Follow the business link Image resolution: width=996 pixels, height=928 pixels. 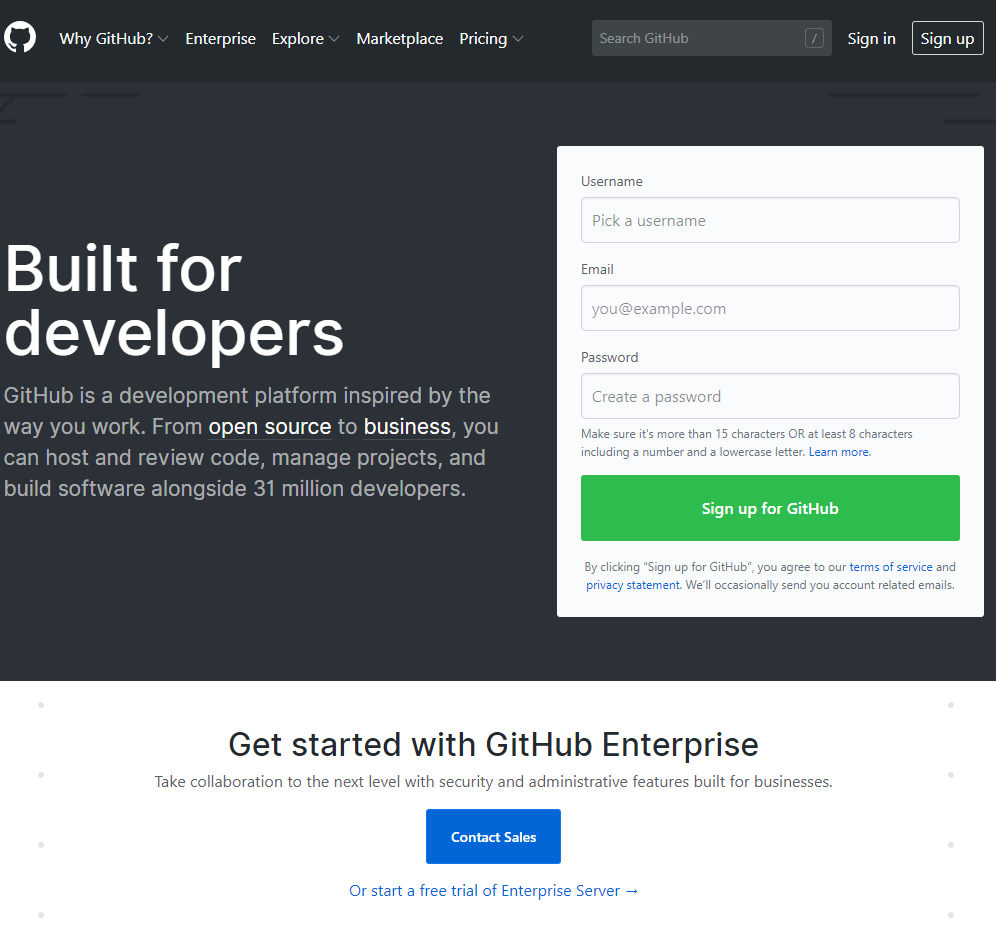pyautogui.click(x=407, y=427)
